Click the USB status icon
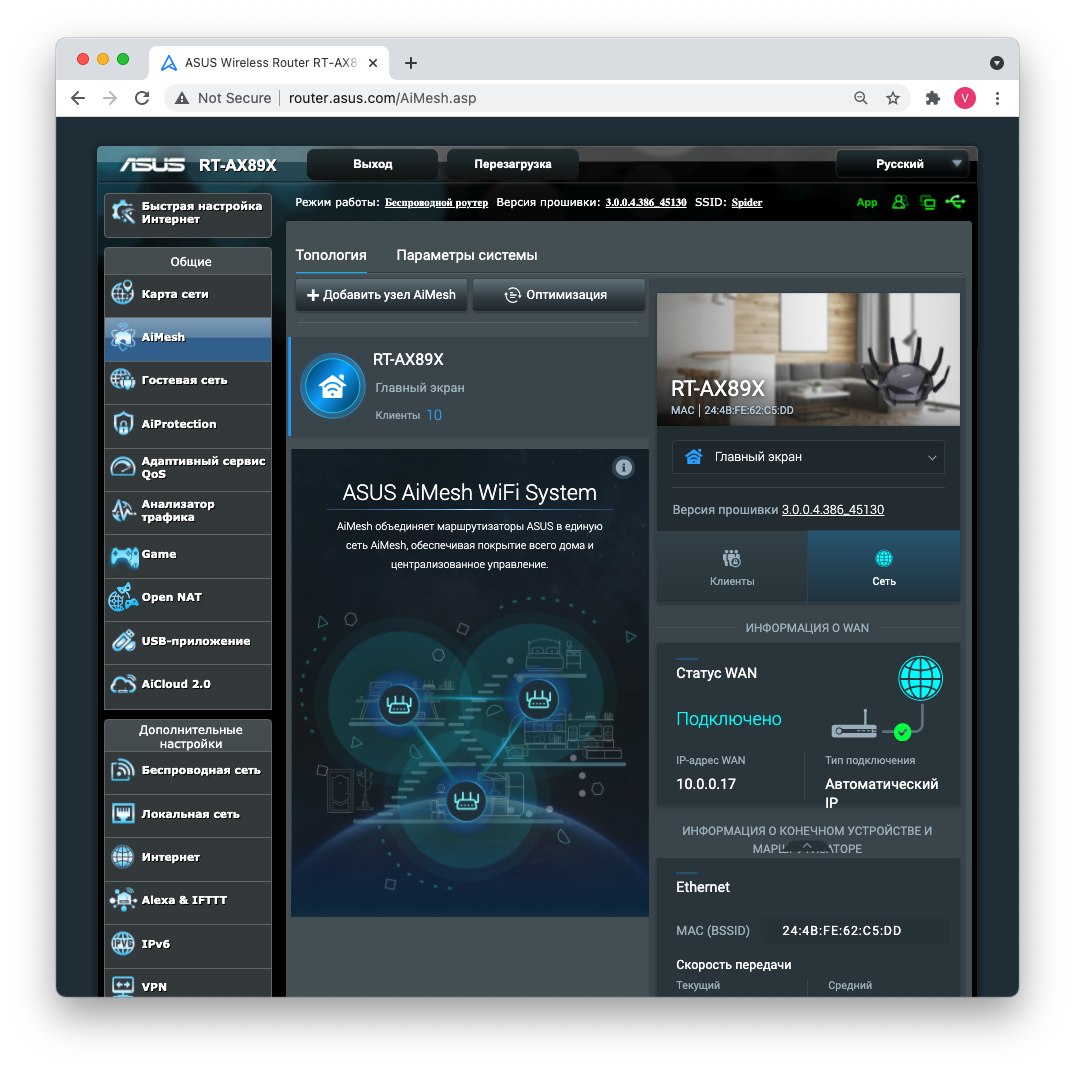 (x=955, y=202)
